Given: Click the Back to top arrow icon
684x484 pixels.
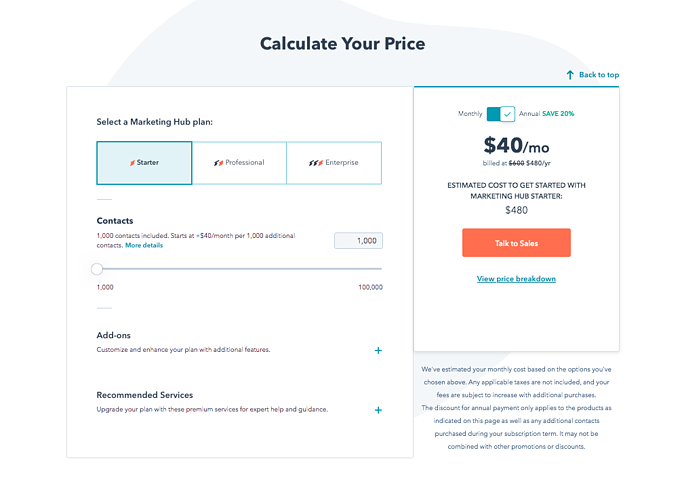Looking at the screenshot, I should click(570, 75).
